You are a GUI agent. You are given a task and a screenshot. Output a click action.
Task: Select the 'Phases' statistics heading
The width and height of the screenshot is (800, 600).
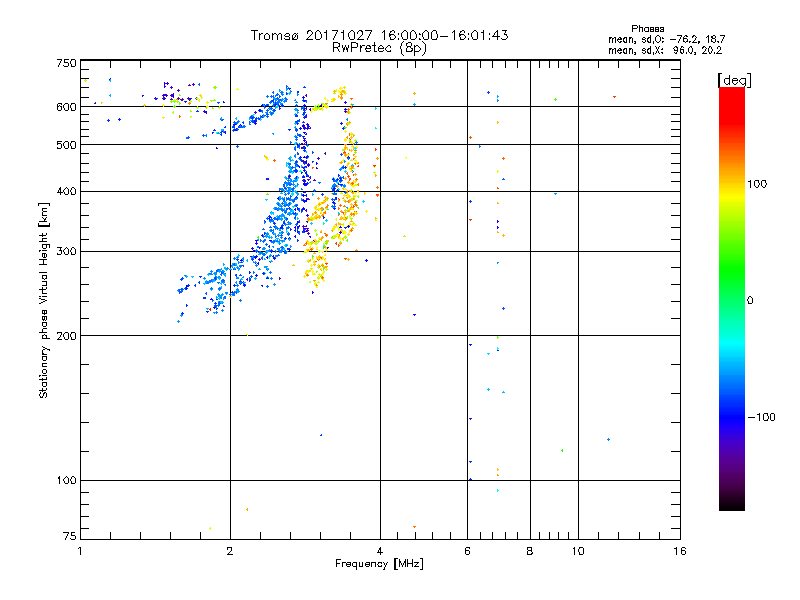click(x=647, y=29)
